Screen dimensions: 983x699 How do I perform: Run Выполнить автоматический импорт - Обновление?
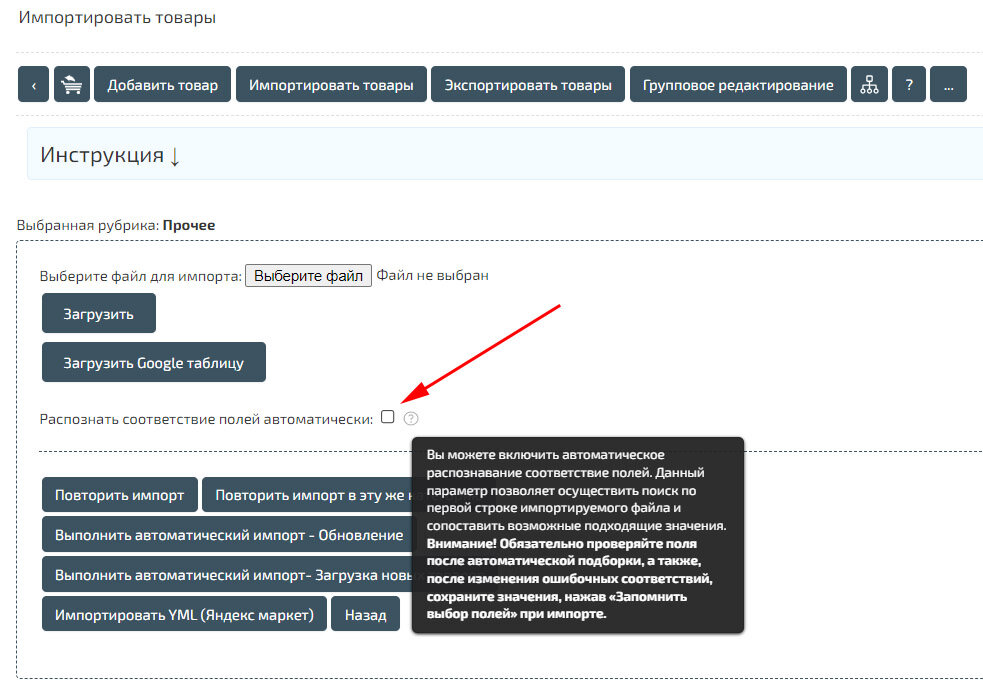pos(229,535)
